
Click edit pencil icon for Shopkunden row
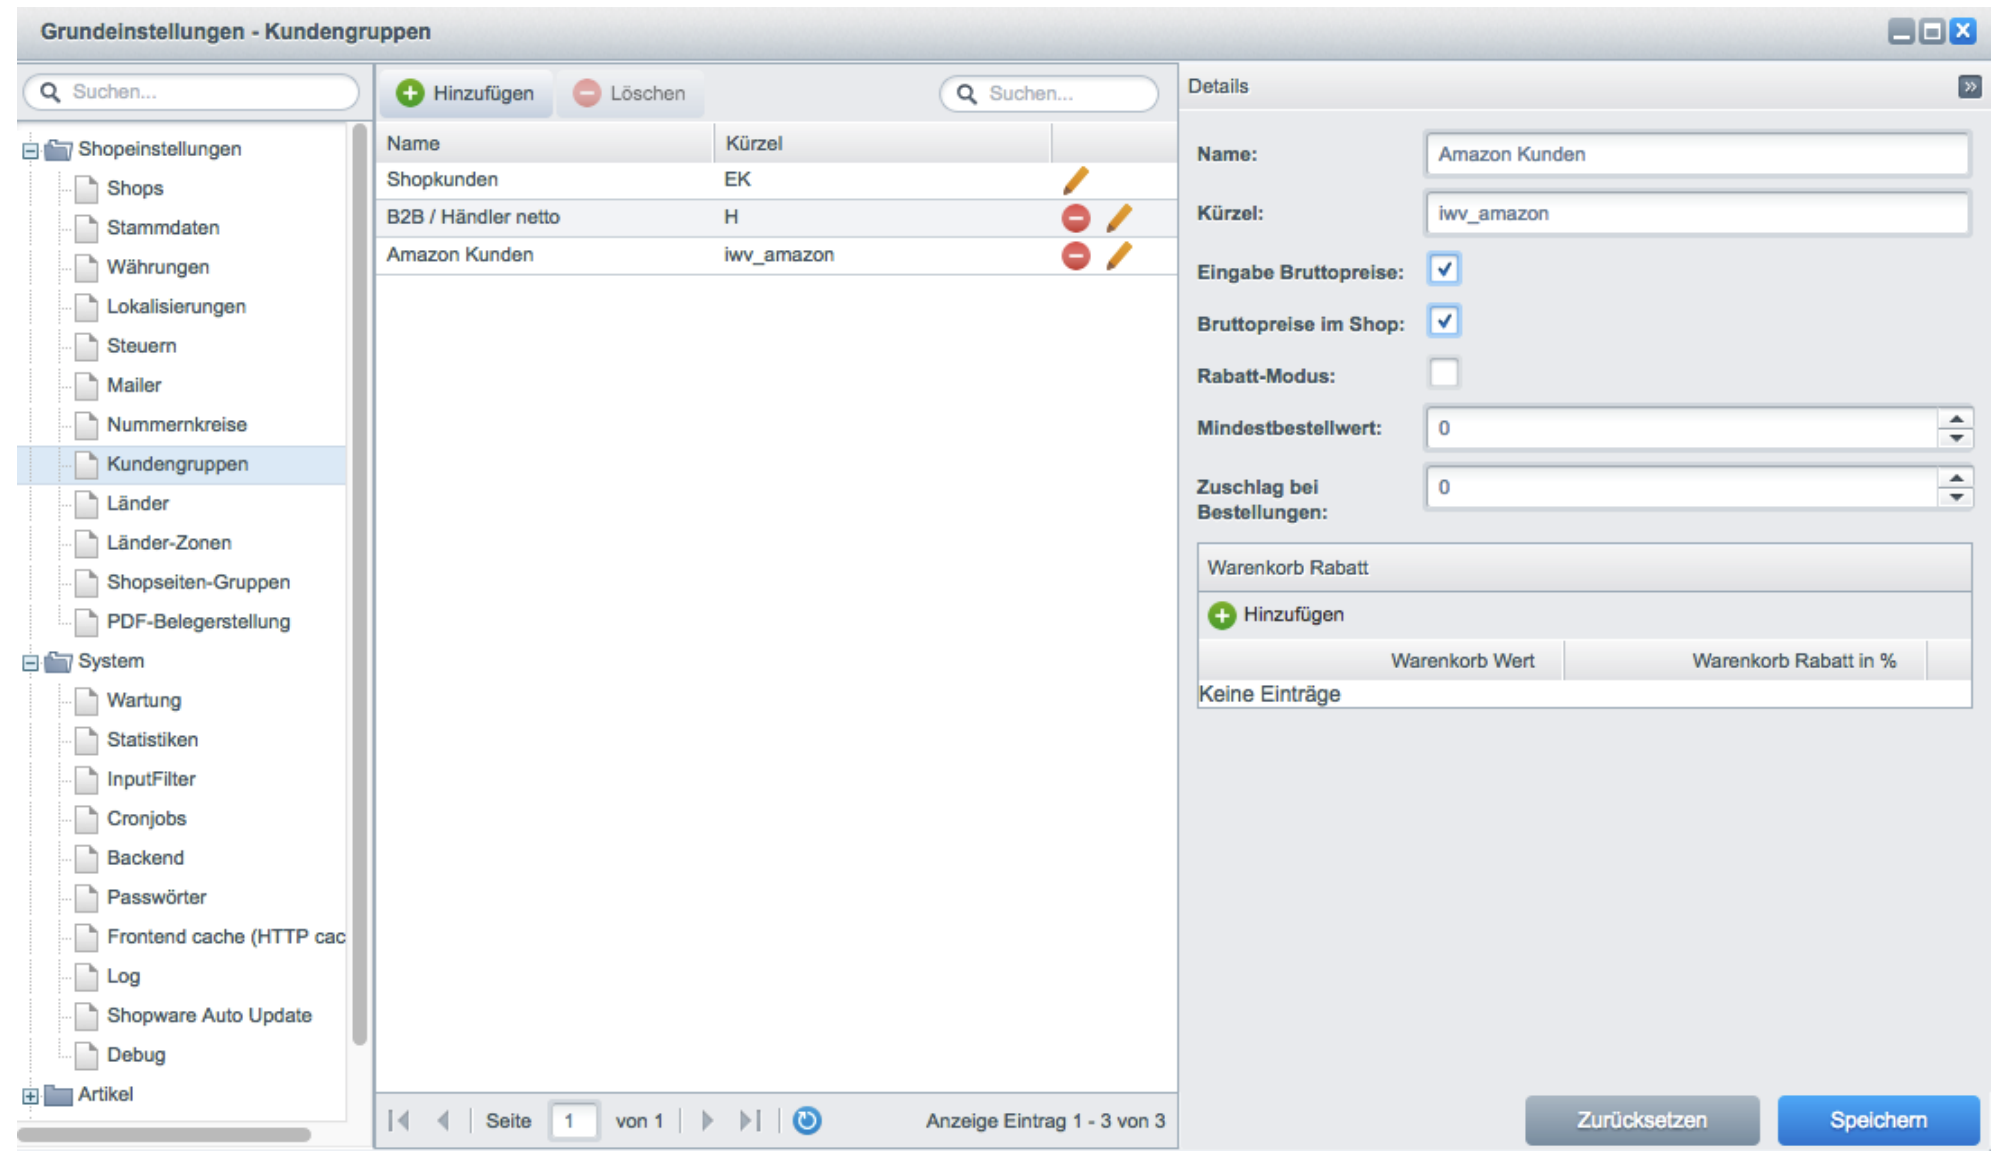(x=1075, y=180)
